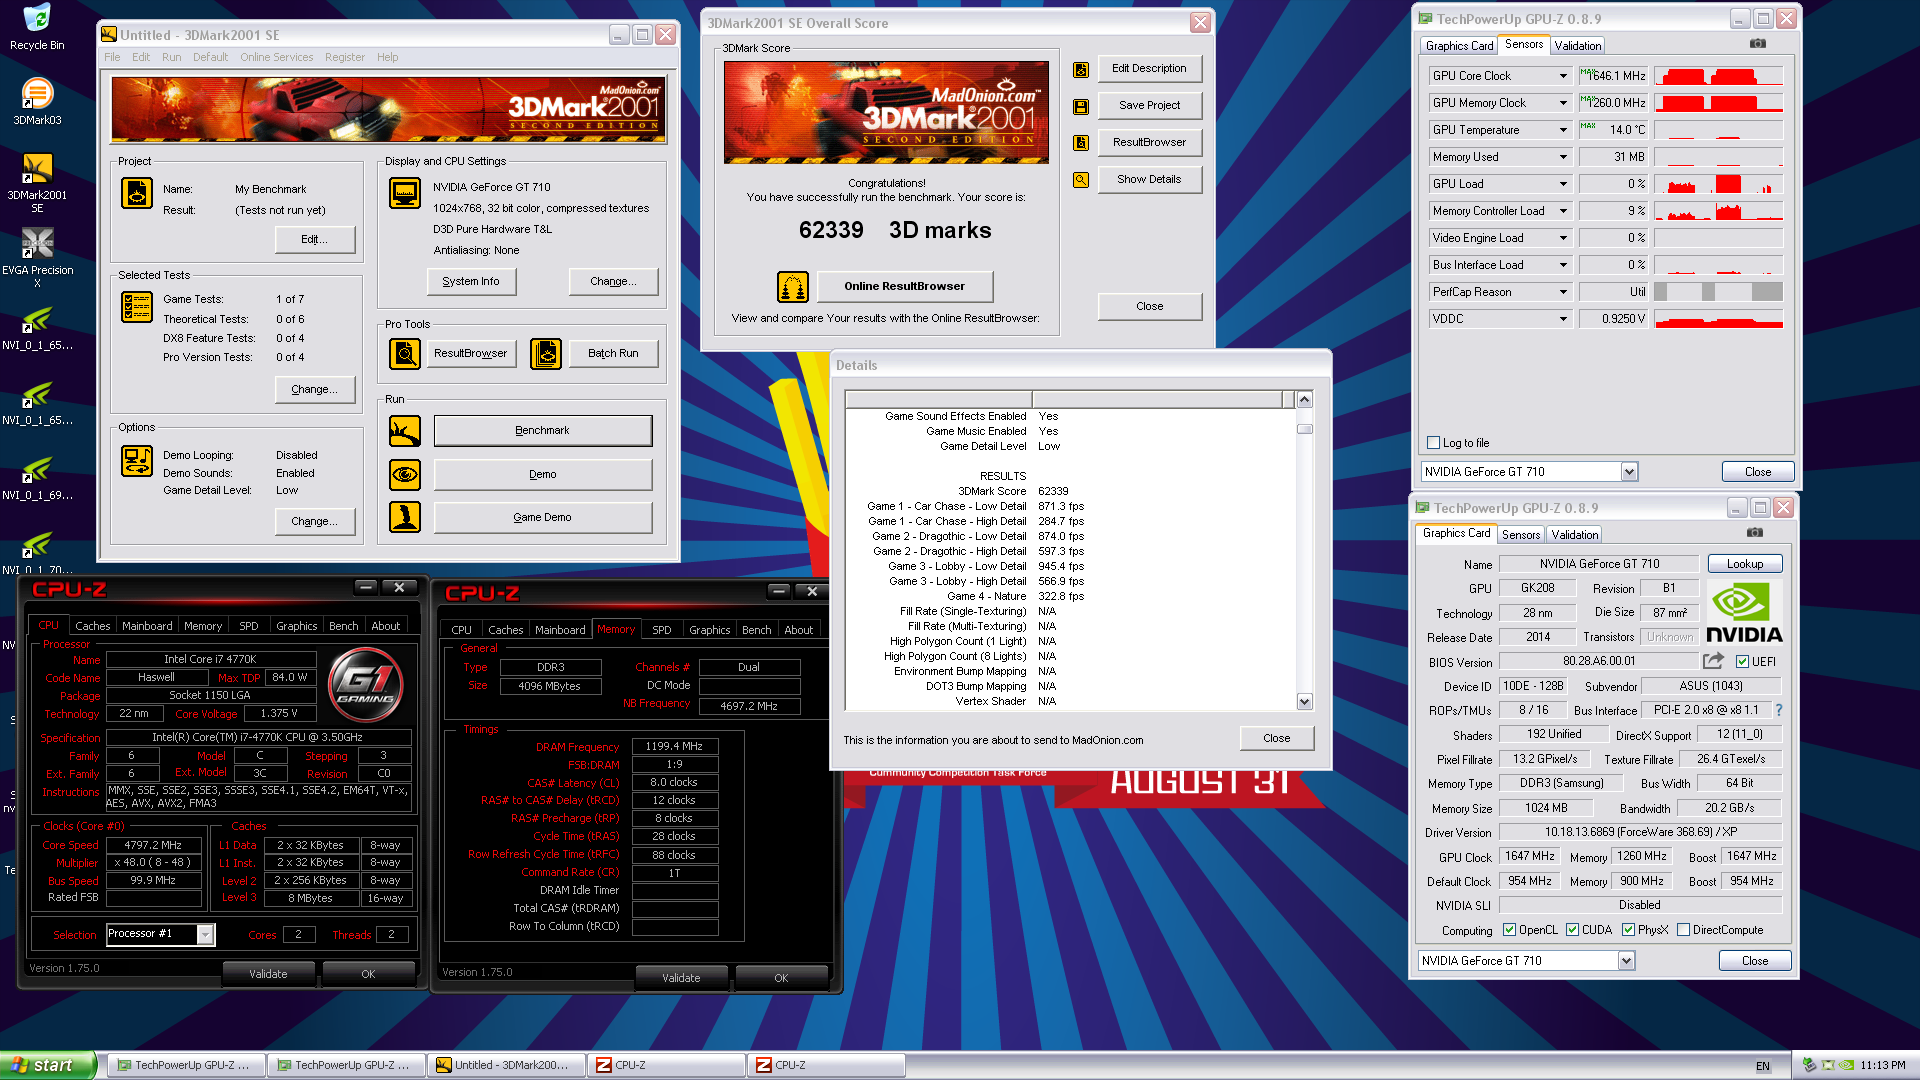Image resolution: width=1920 pixels, height=1080 pixels.
Task: Click Close in the Details dialog
Action: tap(1276, 738)
